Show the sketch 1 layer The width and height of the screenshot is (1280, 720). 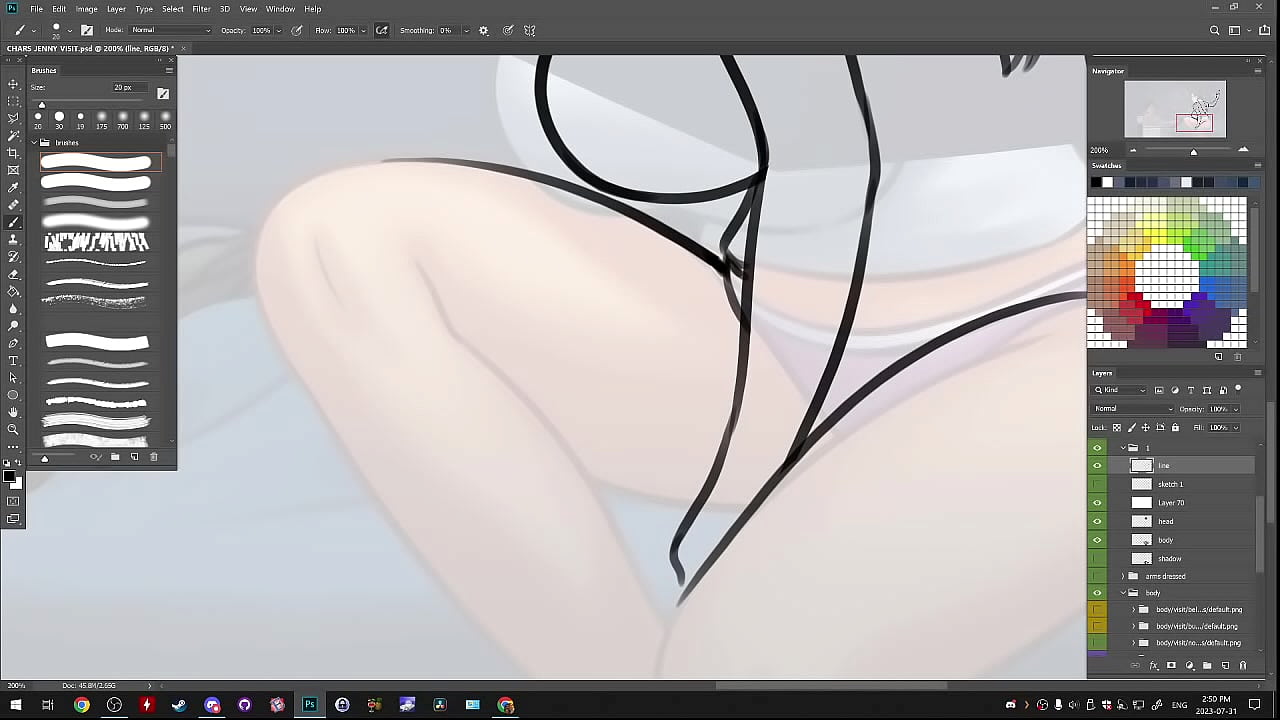tap(1097, 484)
